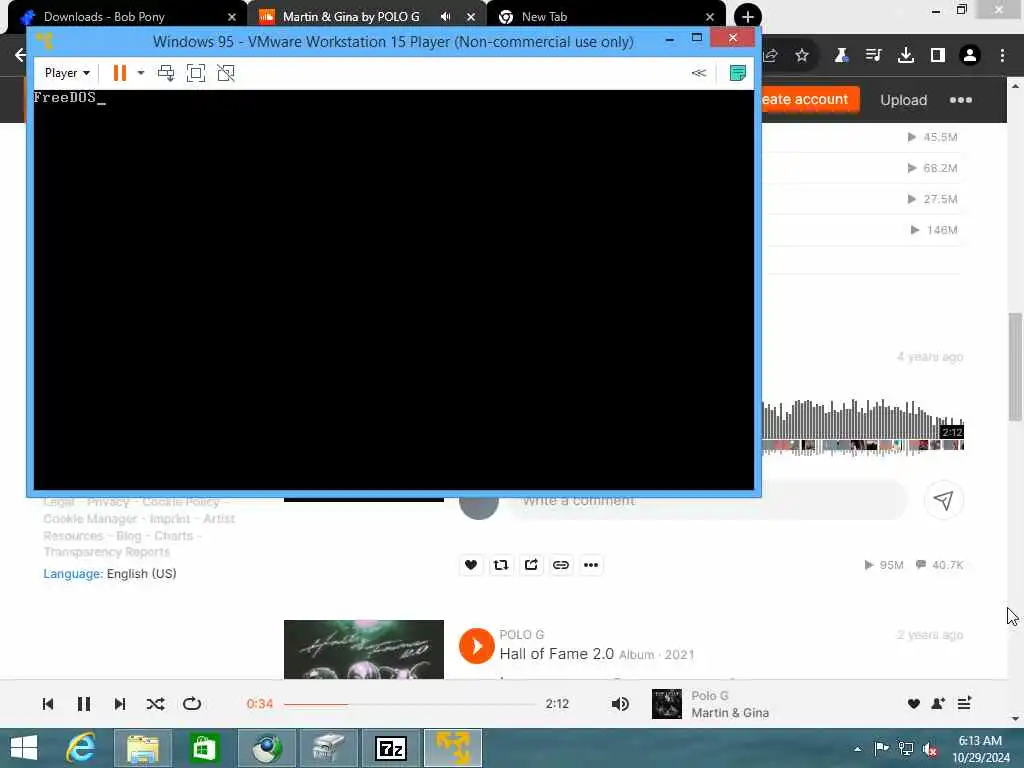Mute the tab audio speaker icon
This screenshot has height=768, width=1024.
[x=445, y=17]
